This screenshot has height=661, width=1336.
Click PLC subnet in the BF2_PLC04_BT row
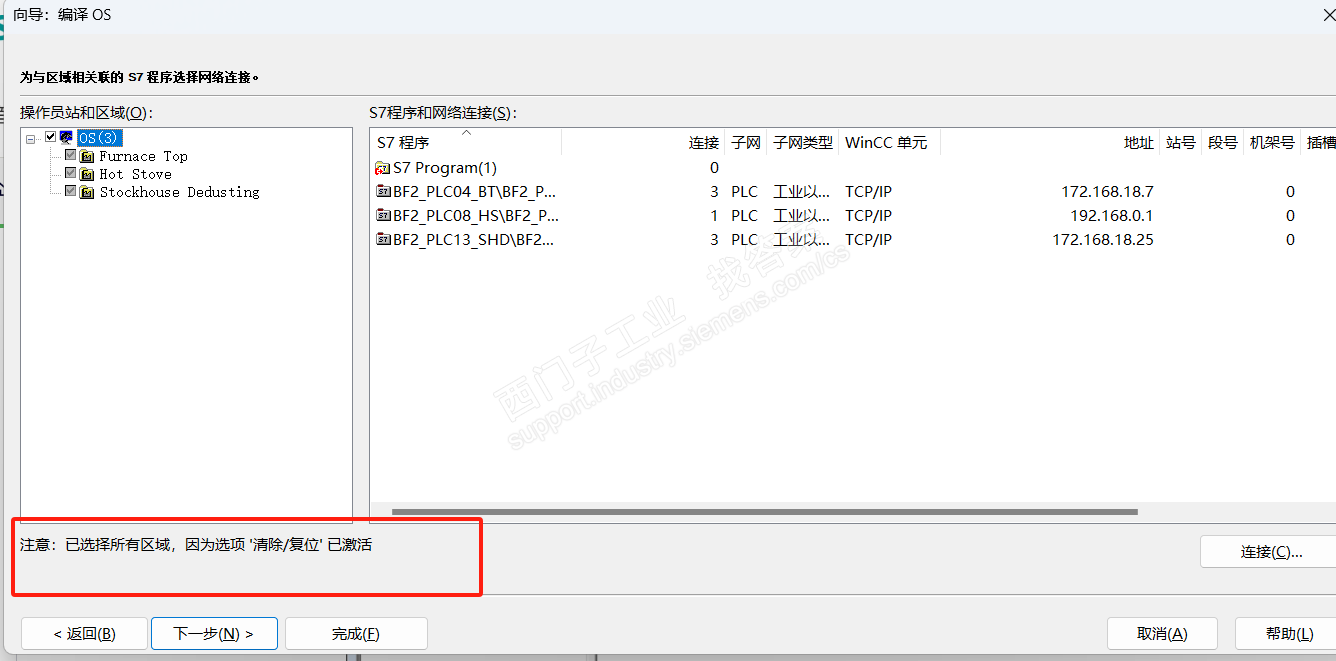coord(744,191)
